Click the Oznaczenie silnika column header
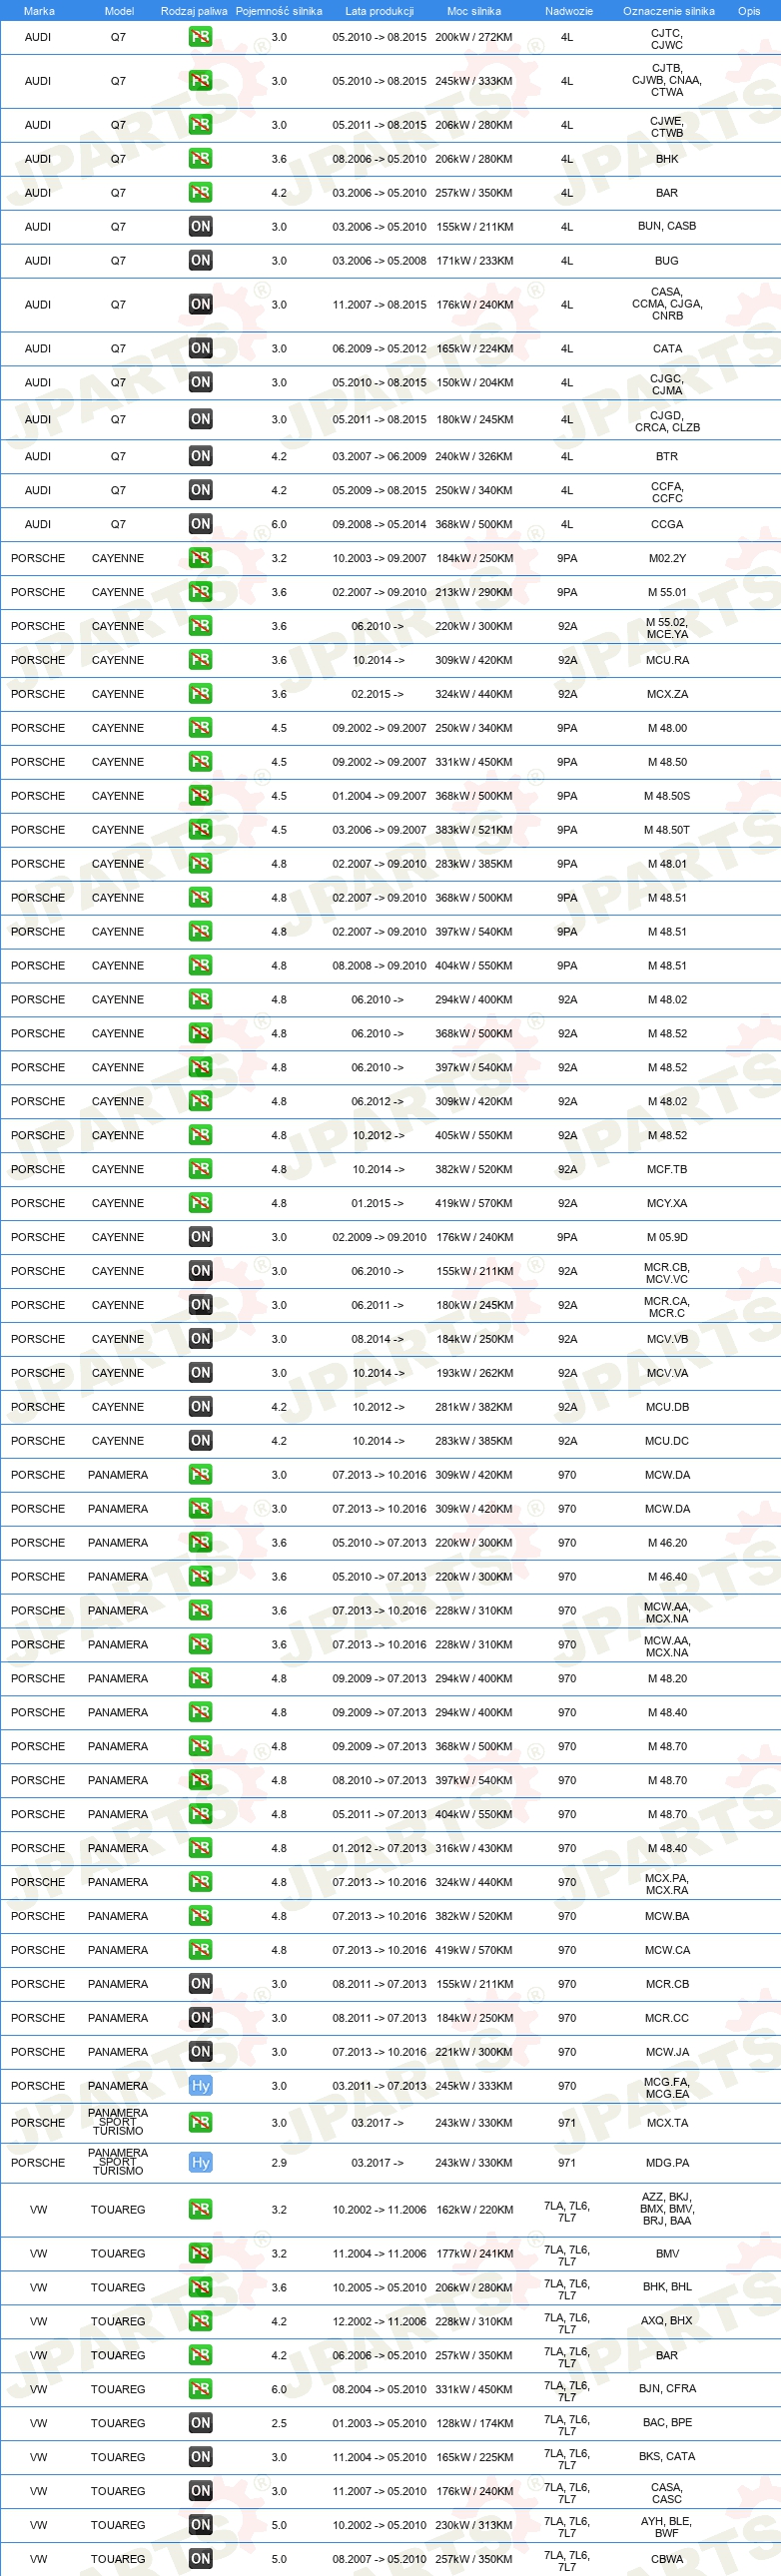Viewport: 781px width, 2576px height. coord(669,11)
